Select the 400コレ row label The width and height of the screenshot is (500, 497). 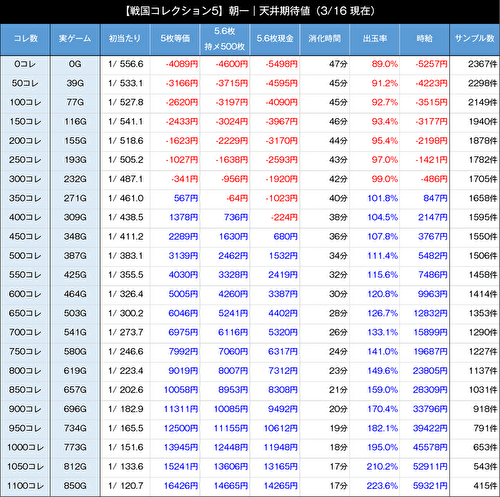[25, 217]
